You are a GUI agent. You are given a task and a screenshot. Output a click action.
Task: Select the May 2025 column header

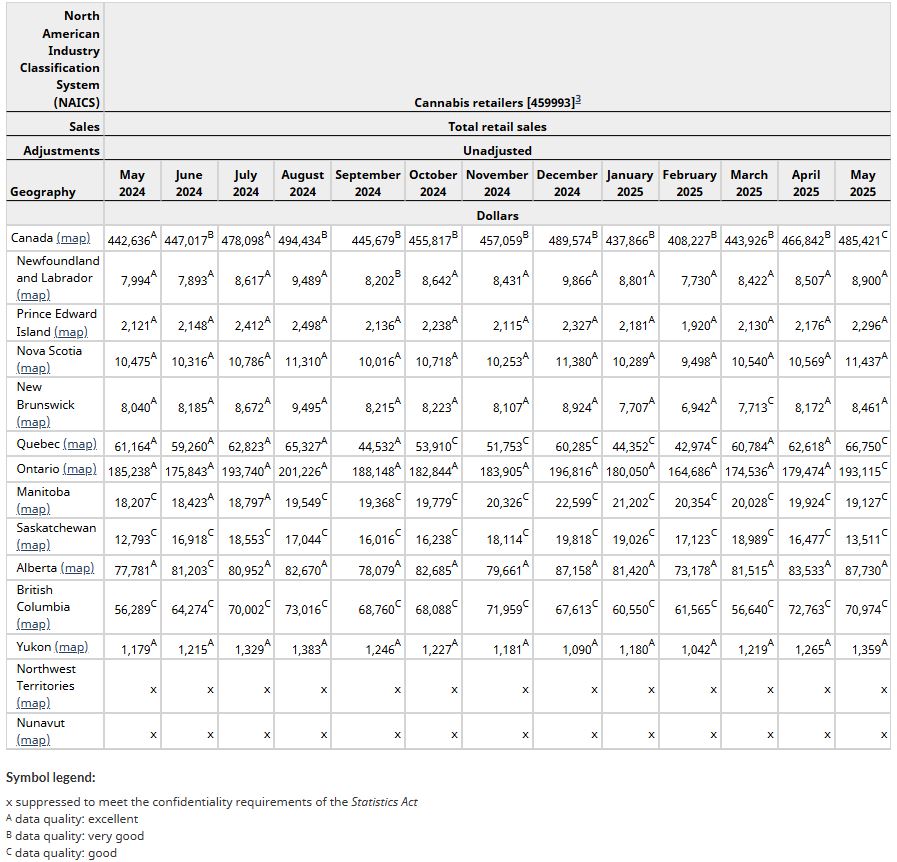pyautogui.click(x=862, y=183)
